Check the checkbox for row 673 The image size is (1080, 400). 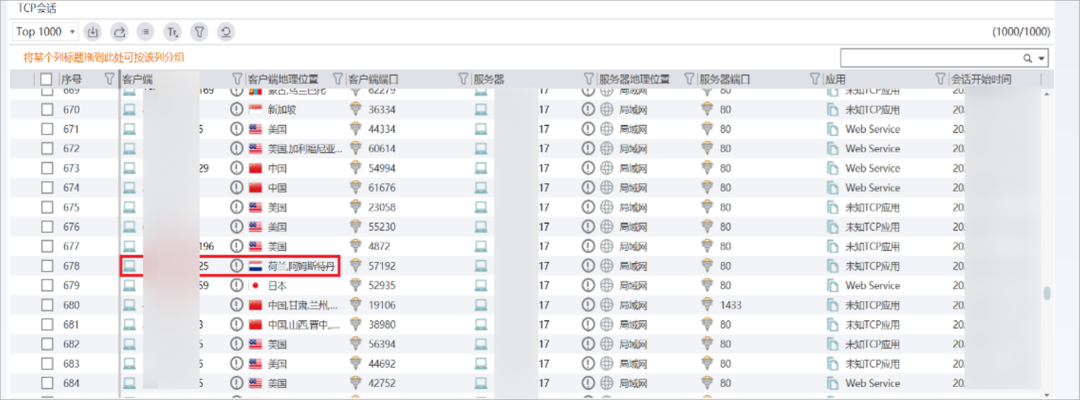47,168
